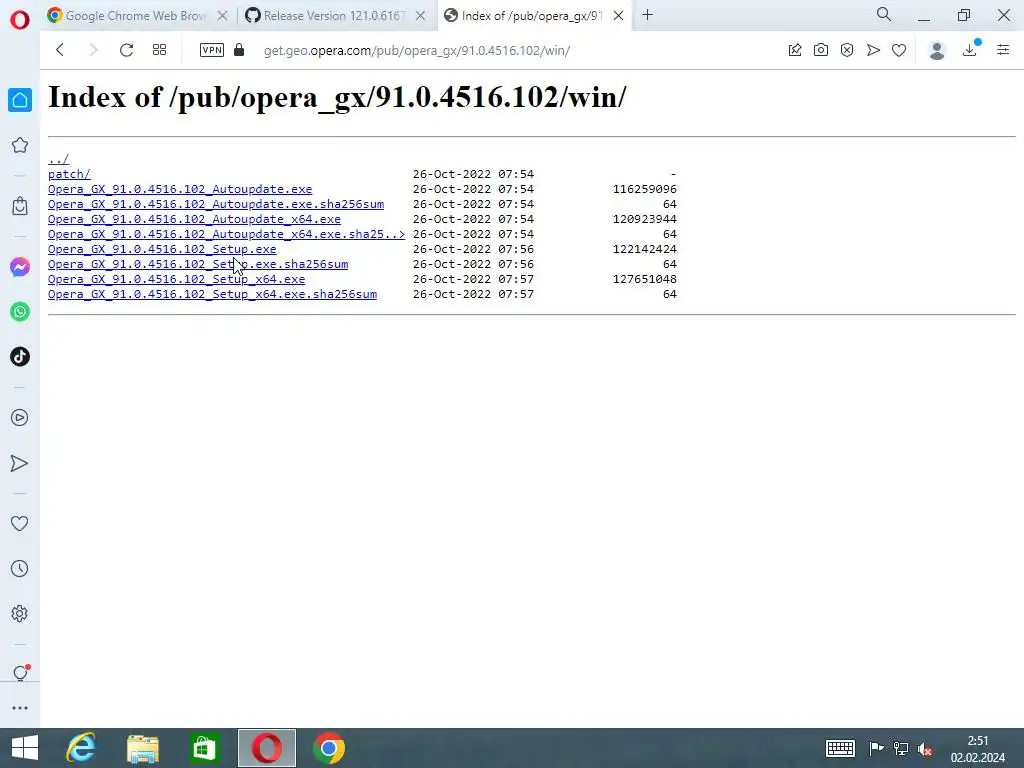Take a snapshot with camera icon
1024x768 pixels.
(821, 50)
